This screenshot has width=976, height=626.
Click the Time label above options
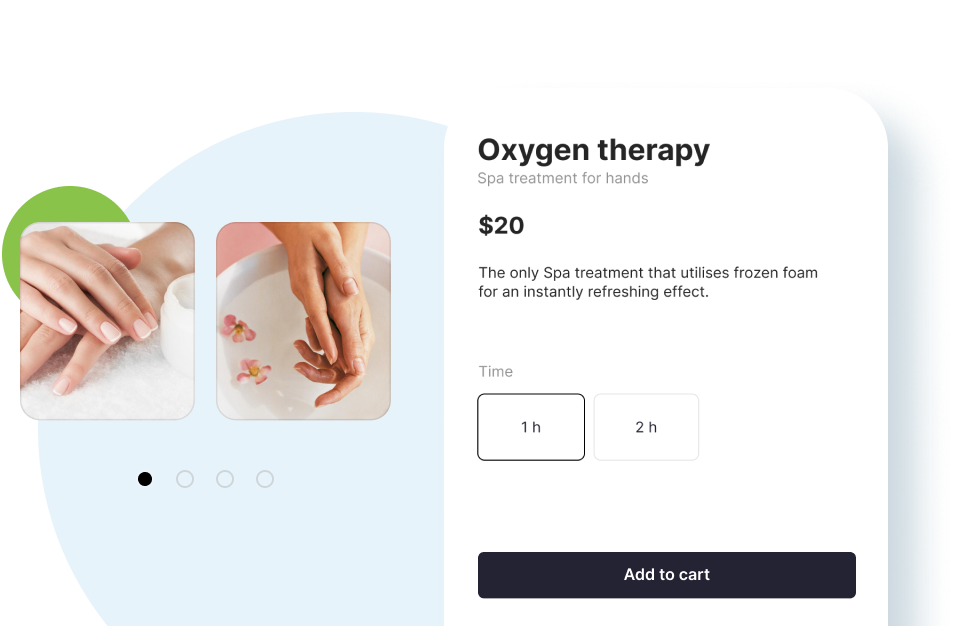click(x=495, y=371)
